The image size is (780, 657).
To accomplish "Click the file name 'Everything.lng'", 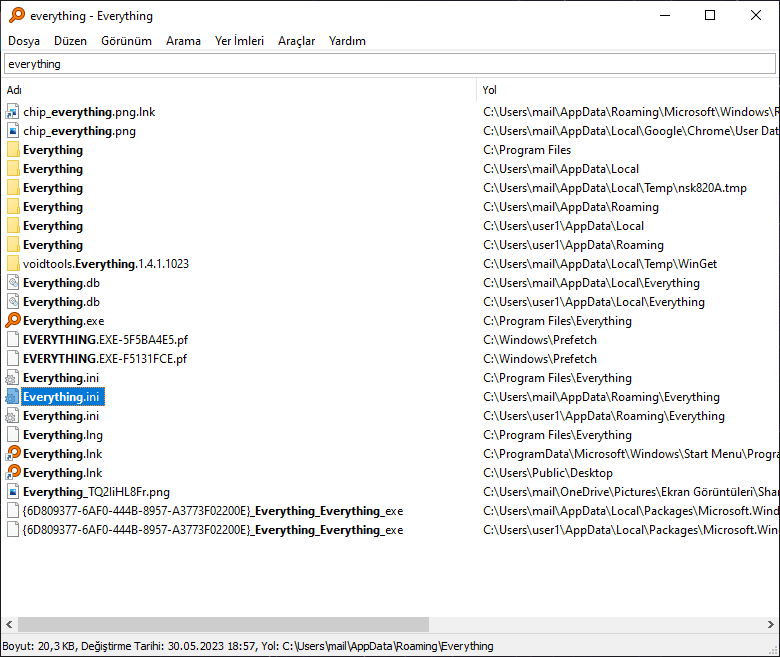I will [63, 435].
